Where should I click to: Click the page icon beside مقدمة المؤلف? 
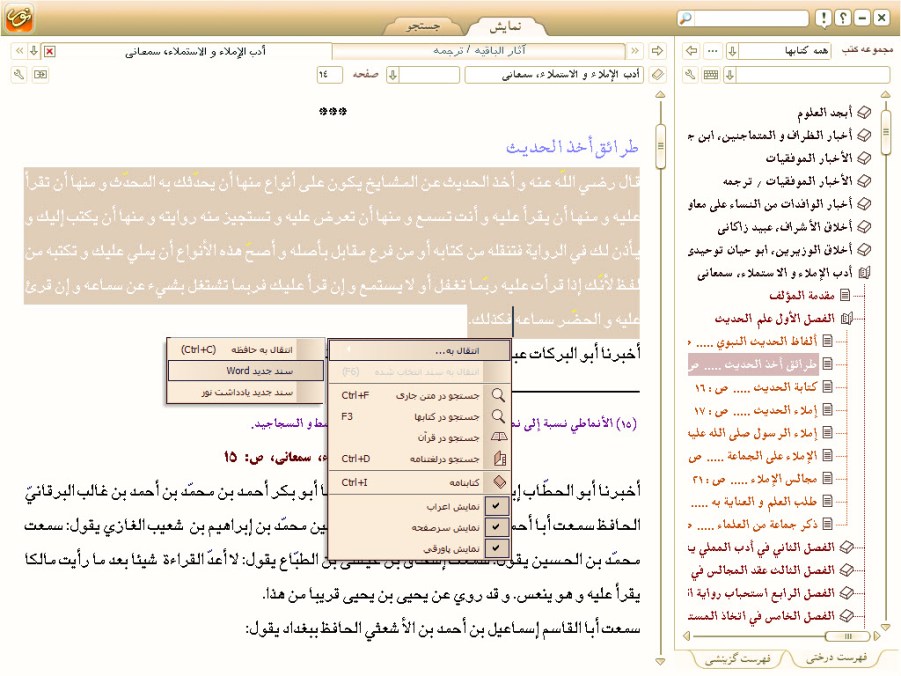(x=845, y=295)
